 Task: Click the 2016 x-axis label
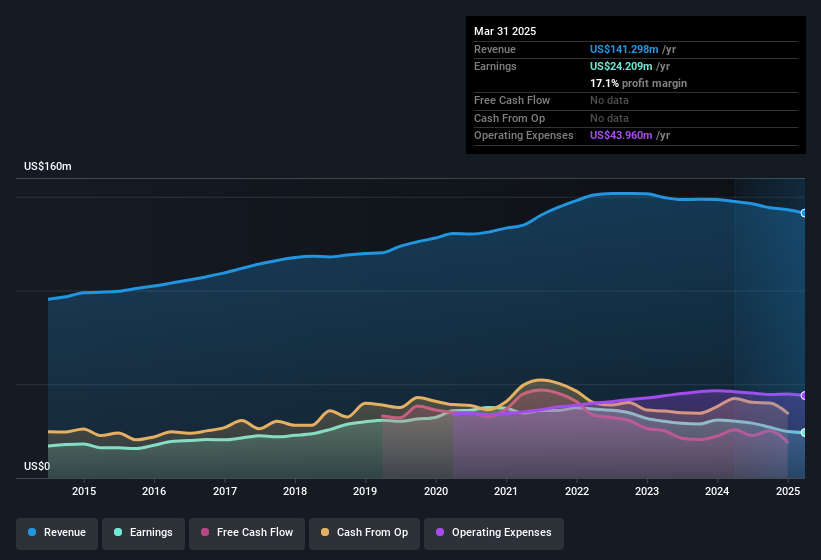pyautogui.click(x=154, y=491)
